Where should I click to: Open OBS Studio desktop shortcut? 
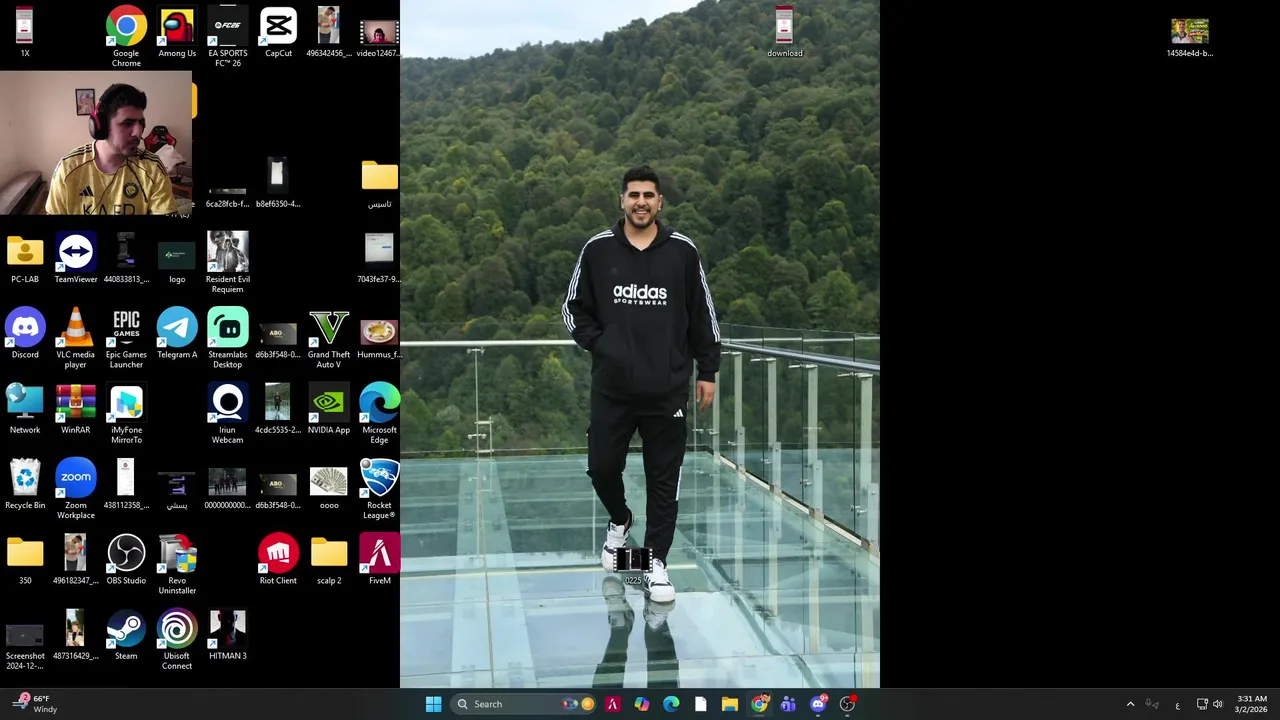[126, 560]
